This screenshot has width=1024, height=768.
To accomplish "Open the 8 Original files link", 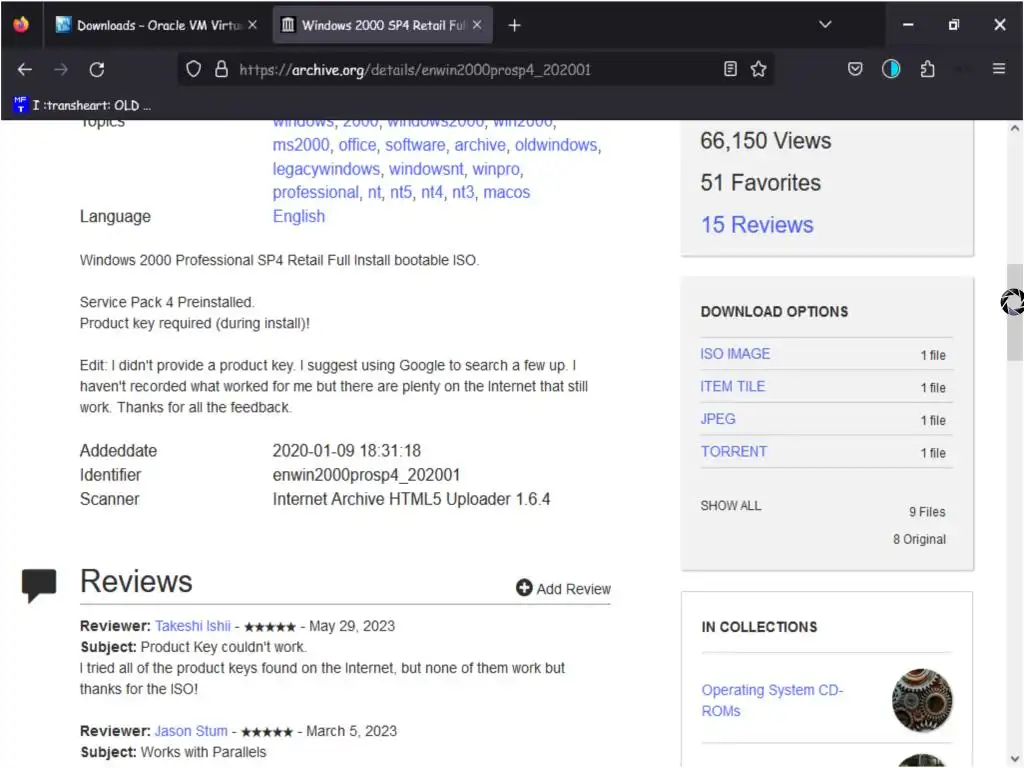I will [x=919, y=539].
